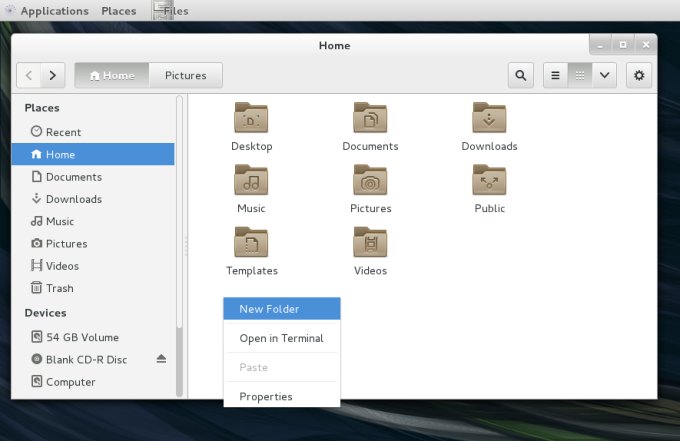Eject the Blank CD-R Disc
Screen dimensions: 680x441
point(161,359)
